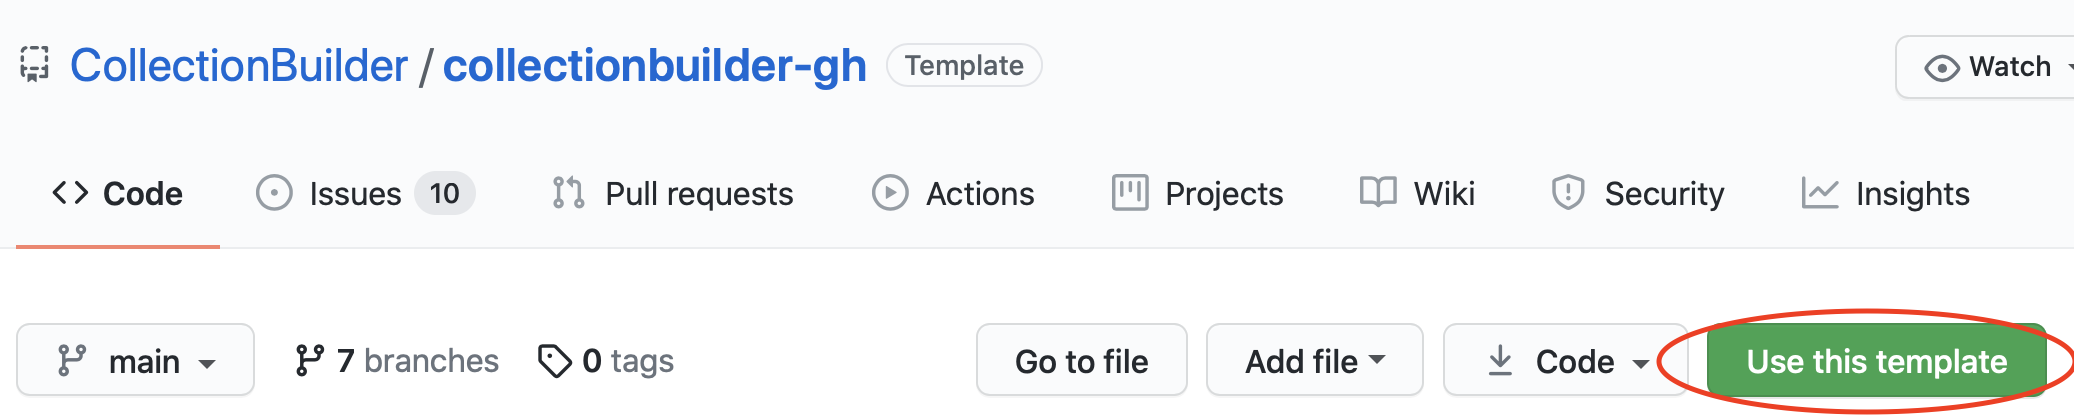Screen dimensions: 2074x420
Task: Go to the Wiki tab
Action: pos(1418,193)
